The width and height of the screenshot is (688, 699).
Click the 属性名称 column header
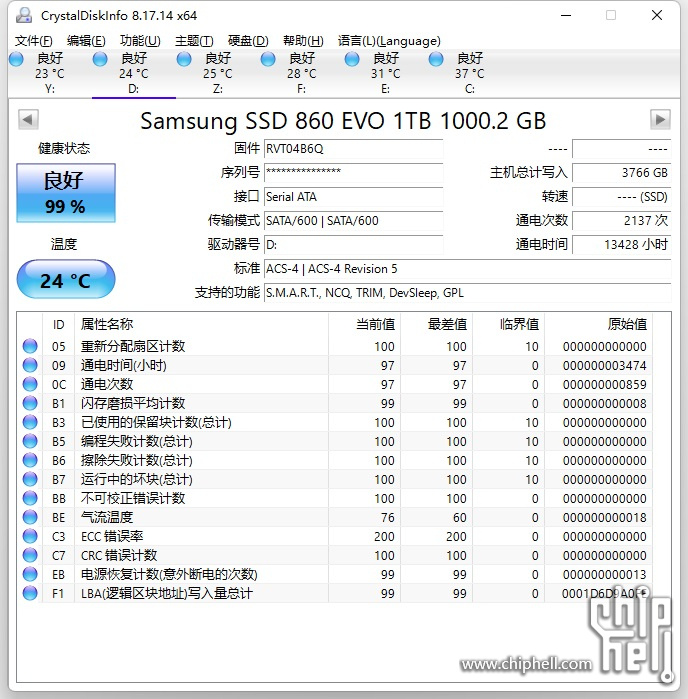click(x=202, y=324)
